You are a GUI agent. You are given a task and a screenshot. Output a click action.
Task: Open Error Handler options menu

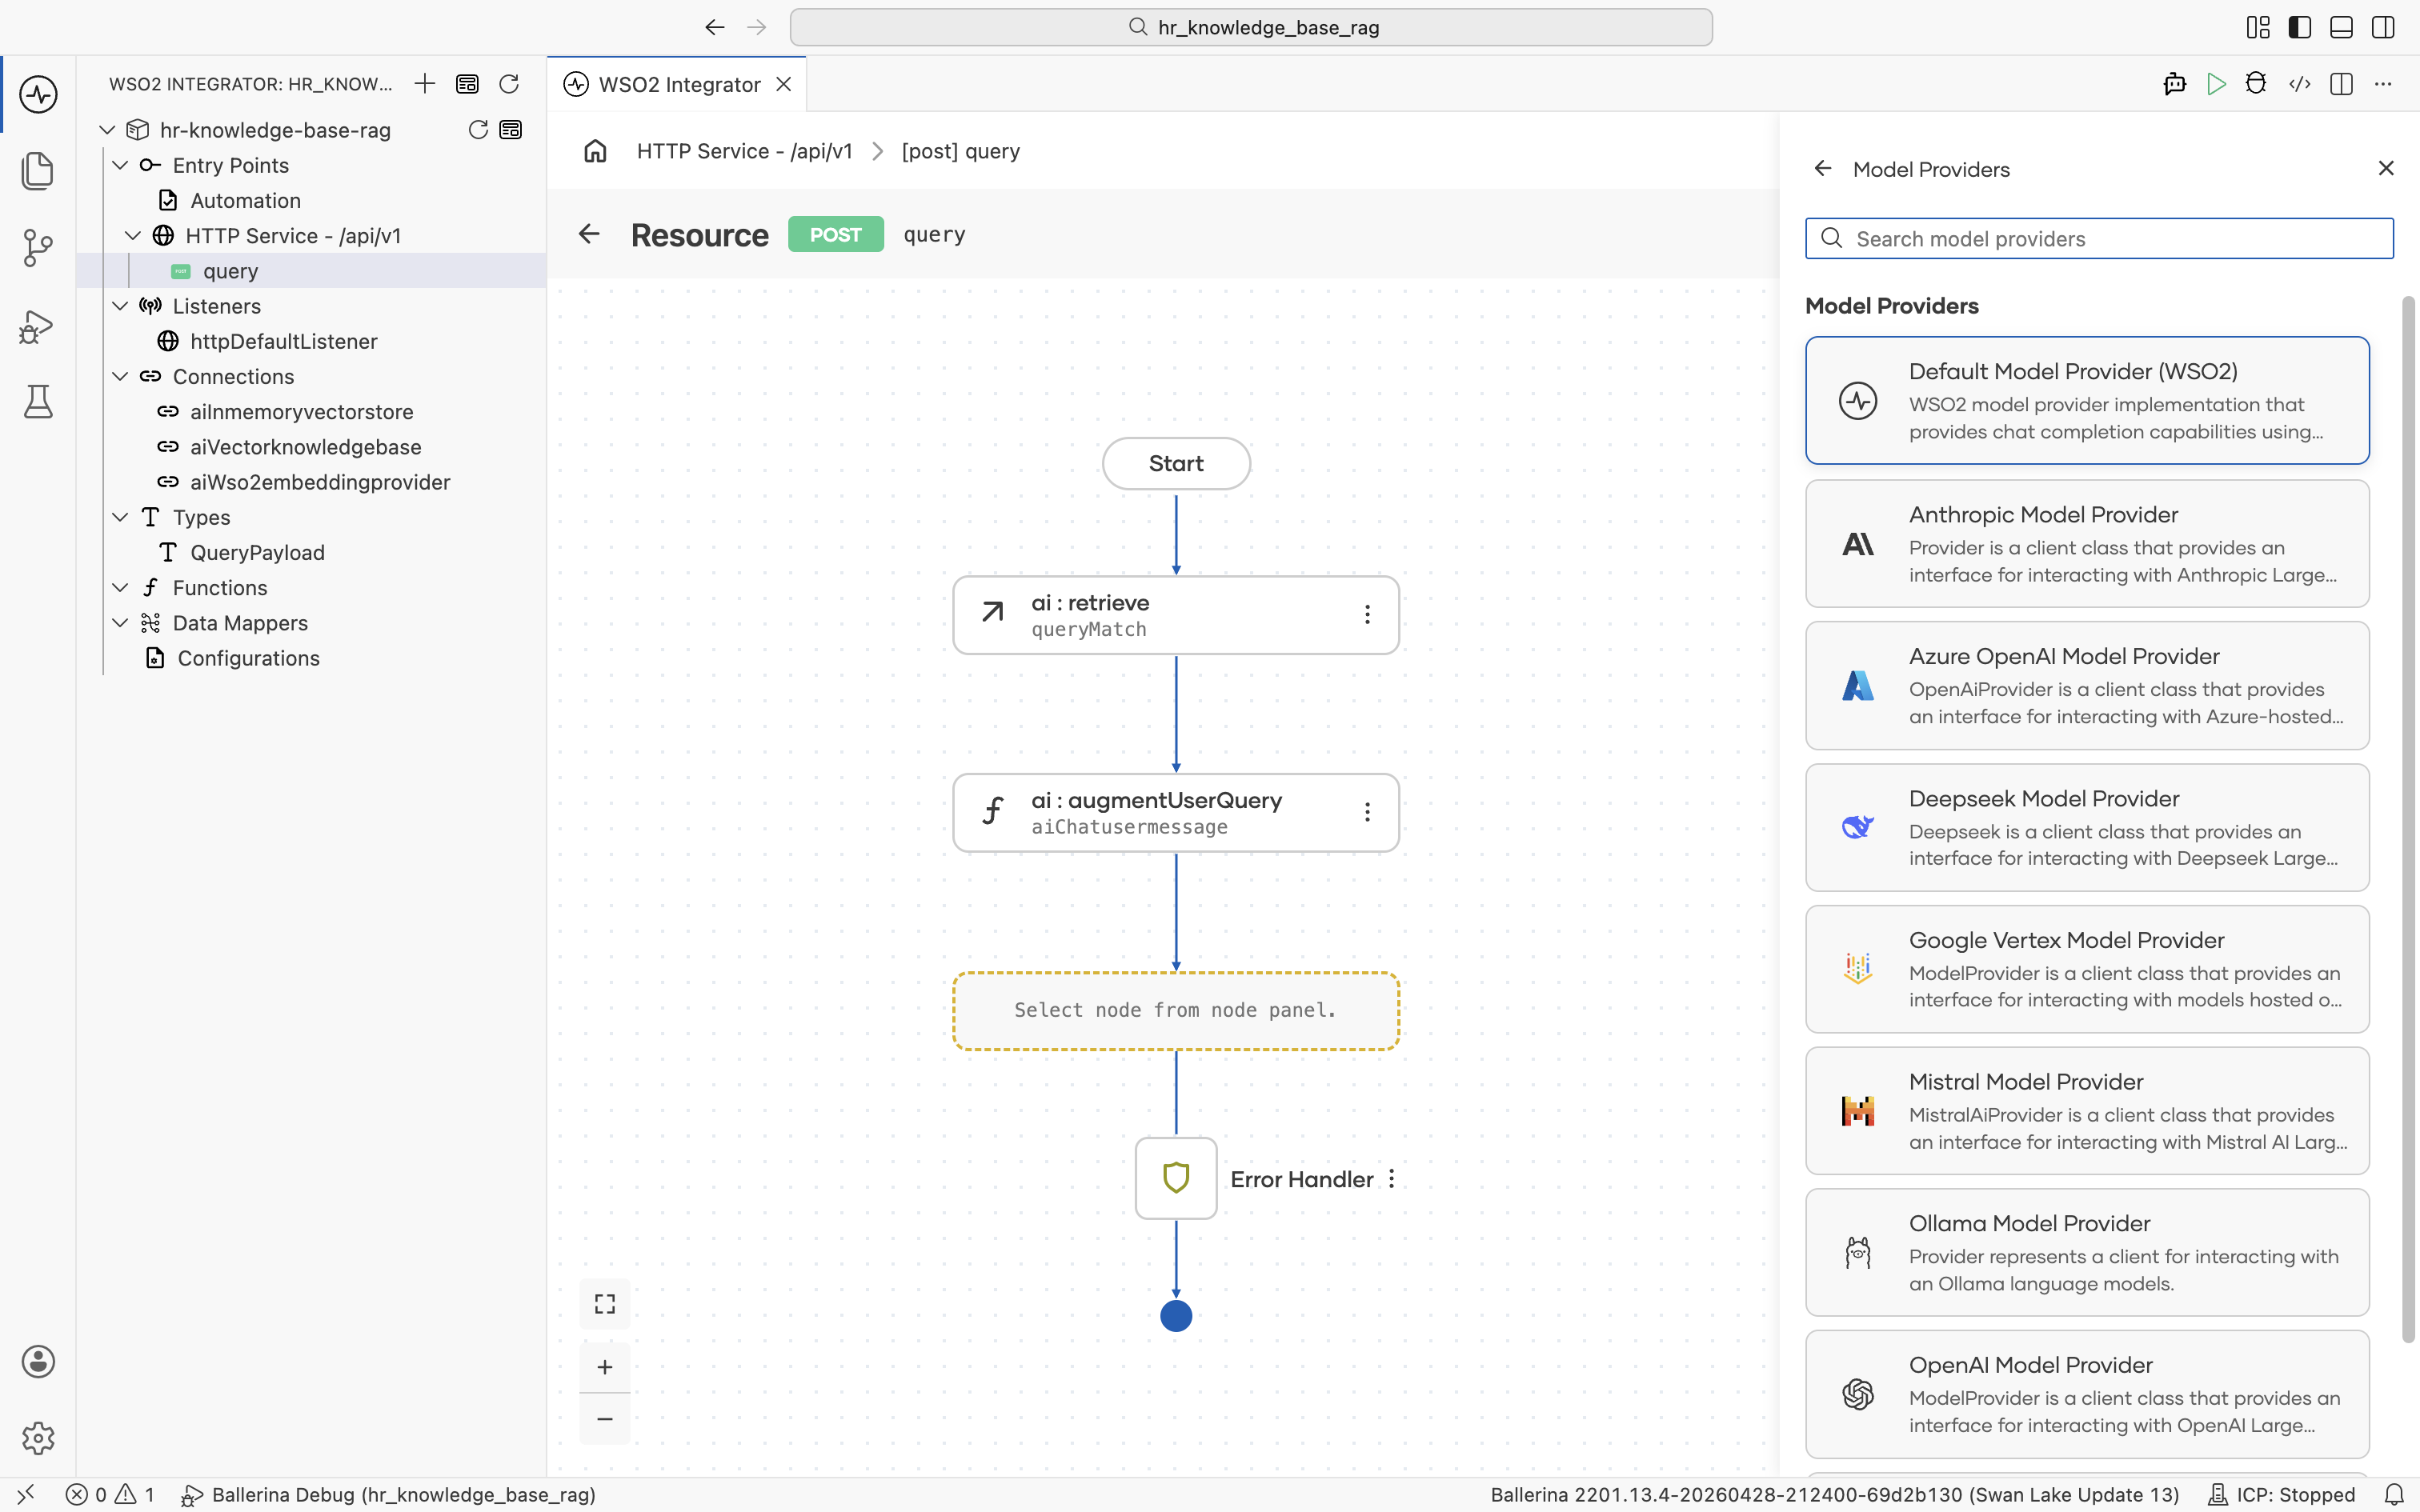(1391, 1179)
